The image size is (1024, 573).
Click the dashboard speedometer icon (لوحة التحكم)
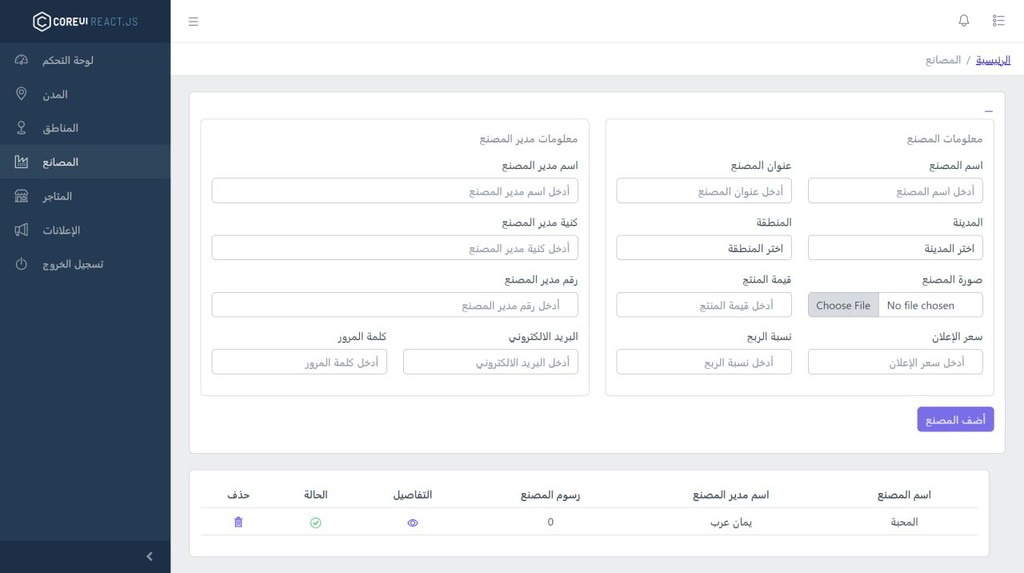pyautogui.click(x=22, y=60)
